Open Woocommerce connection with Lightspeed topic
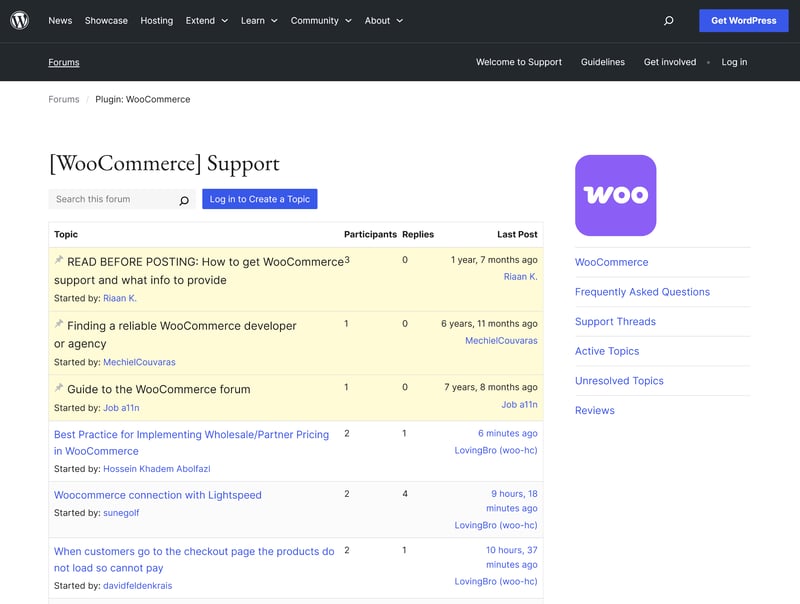 point(157,495)
